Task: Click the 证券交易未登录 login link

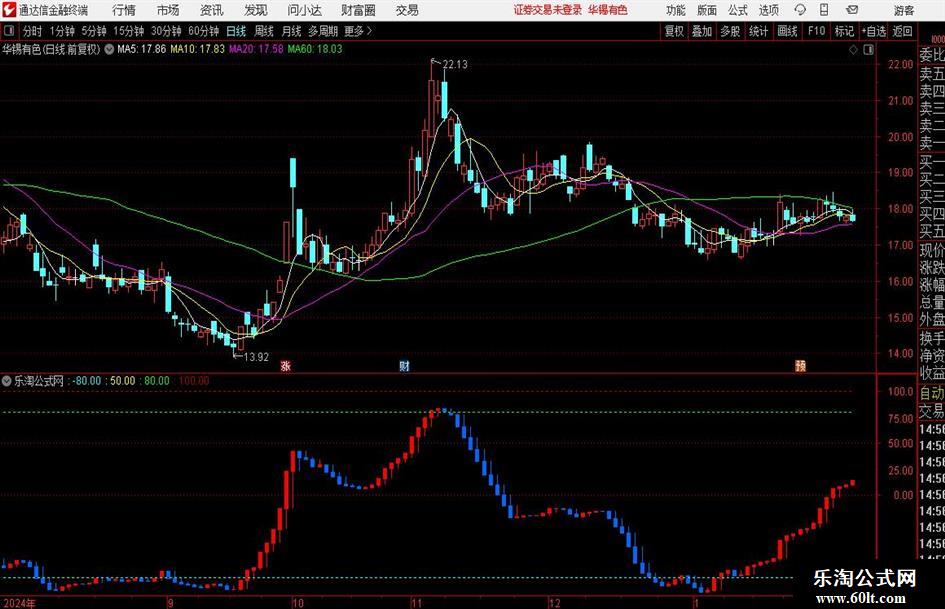Action: point(548,10)
